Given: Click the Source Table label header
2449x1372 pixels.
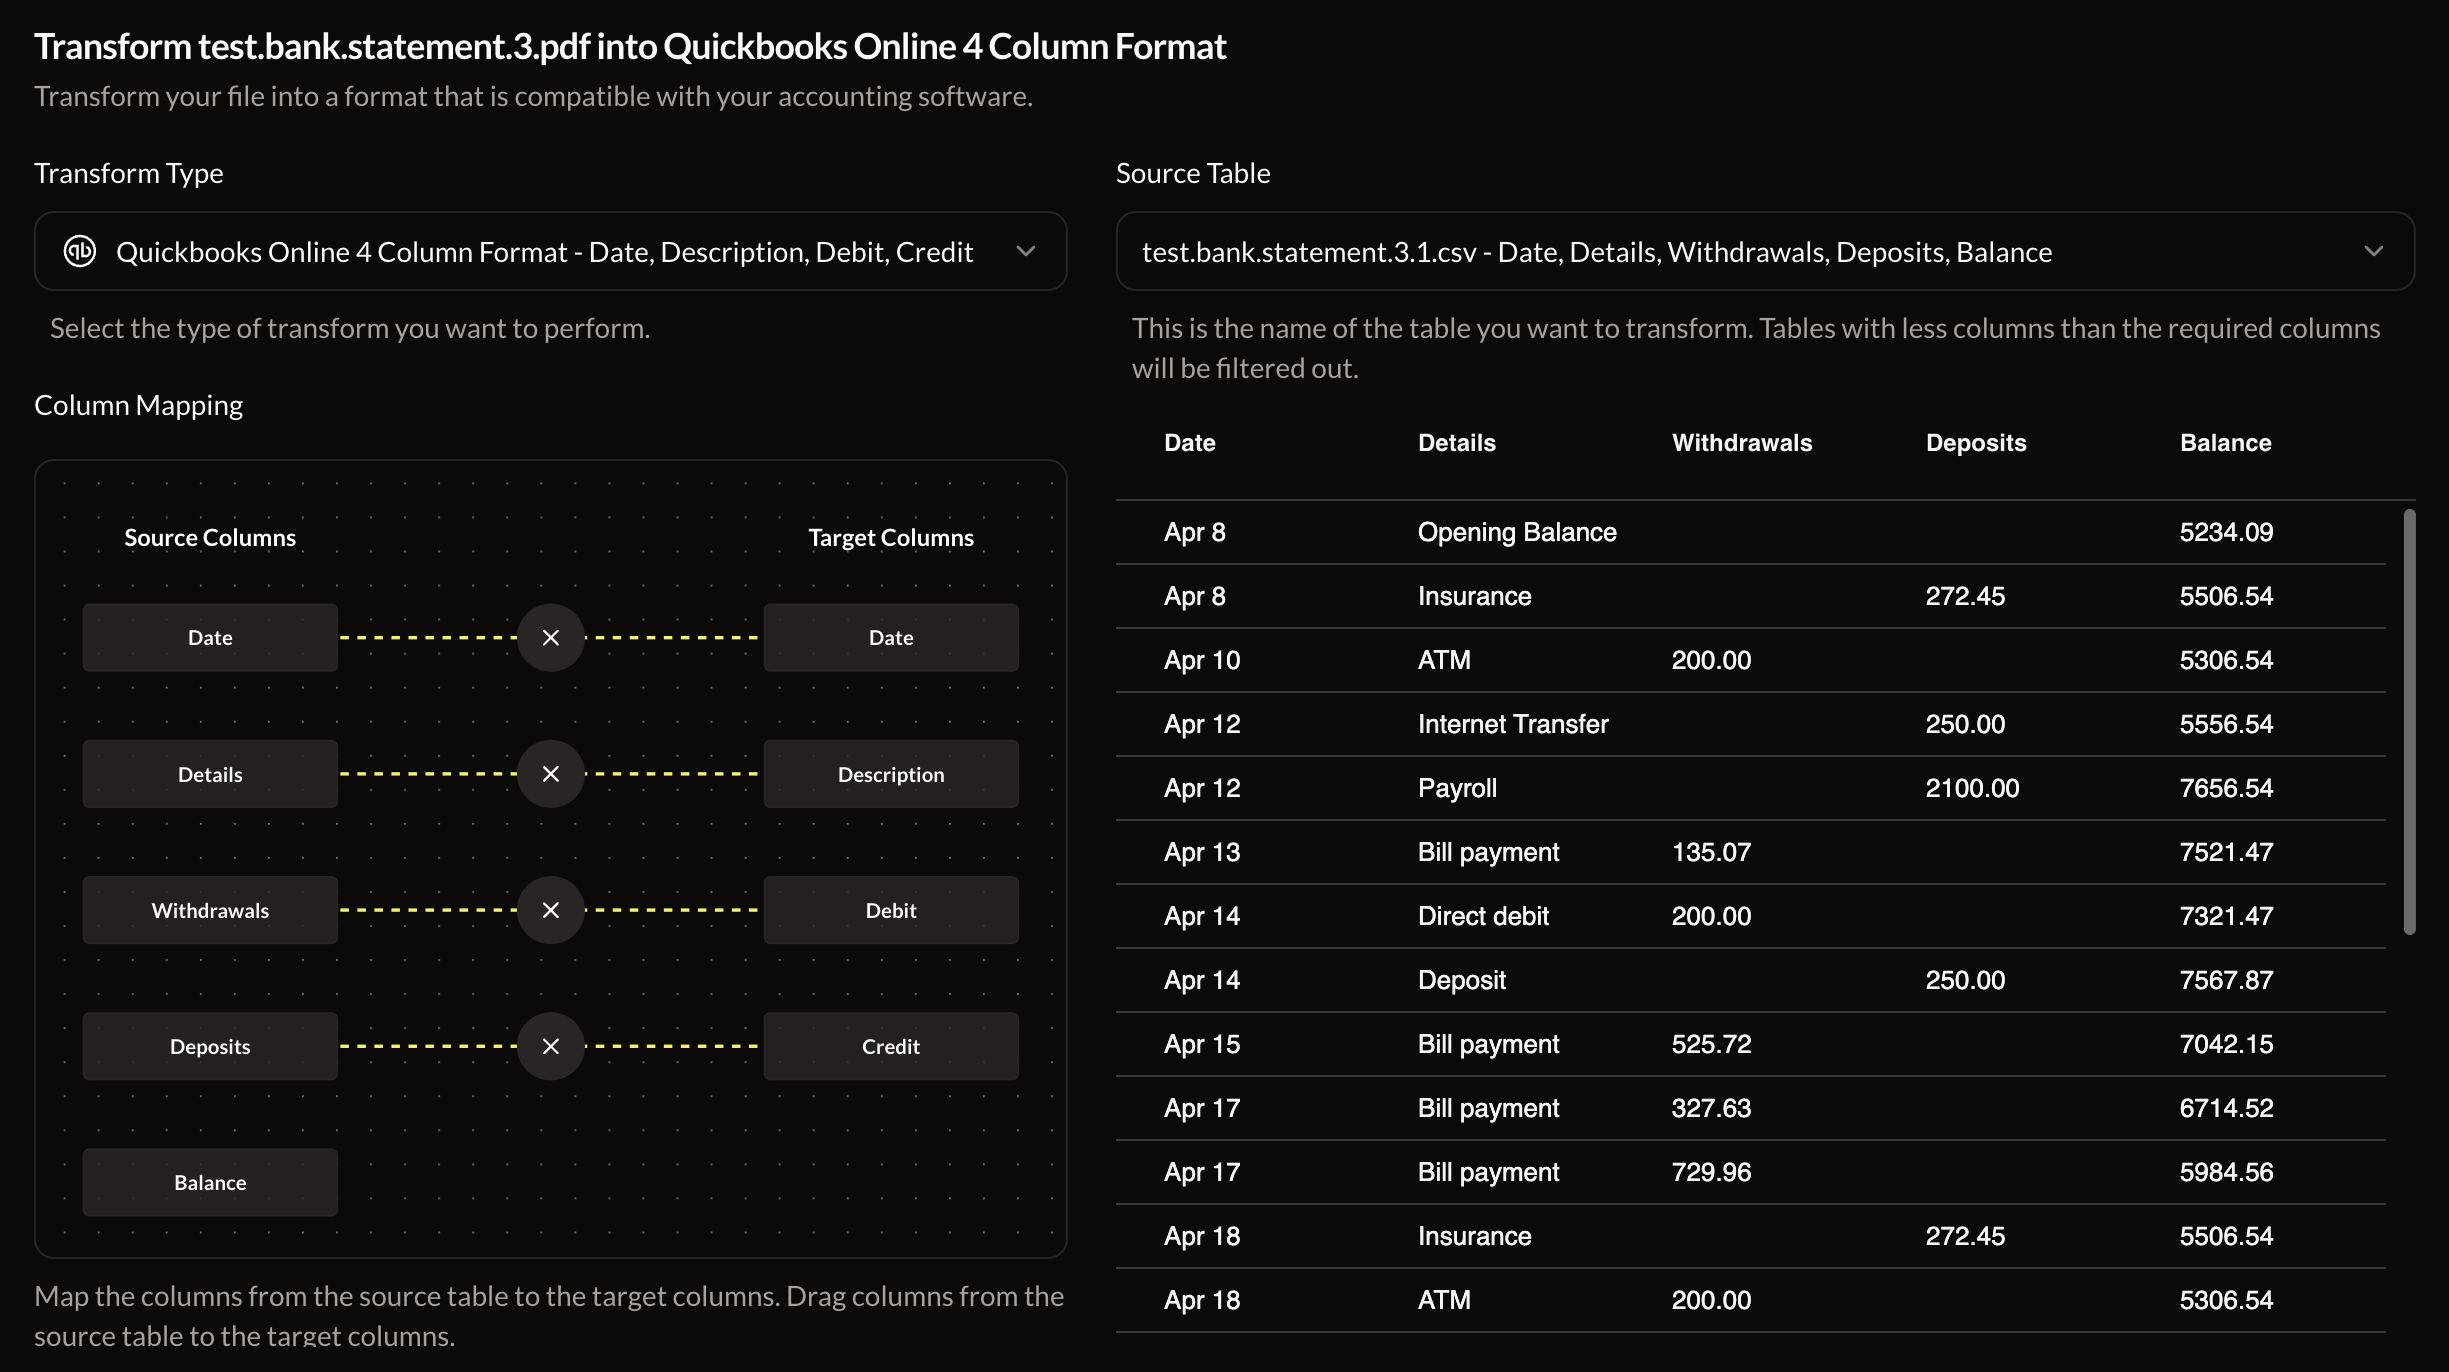Looking at the screenshot, I should coord(1194,172).
